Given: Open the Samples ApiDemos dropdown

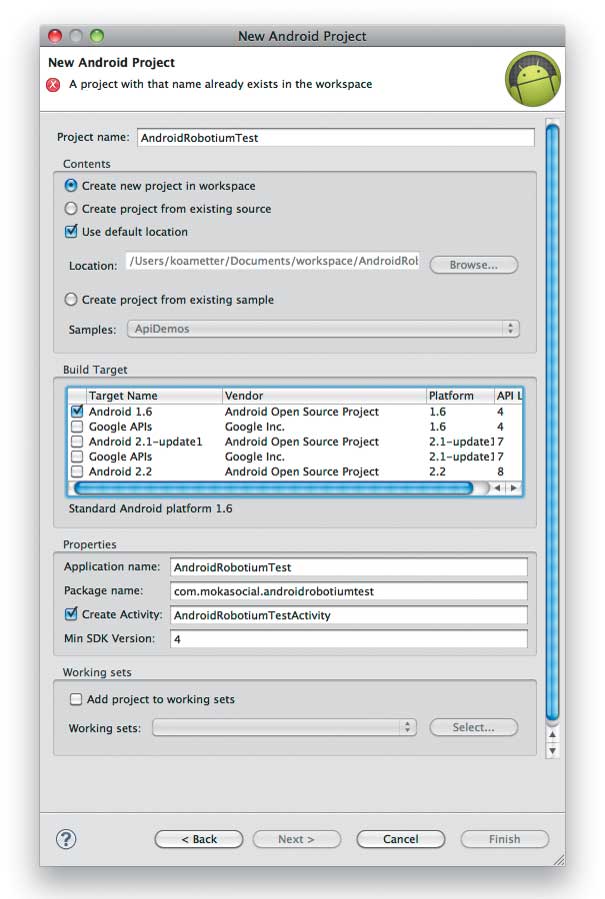Looking at the screenshot, I should pyautogui.click(x=323, y=329).
